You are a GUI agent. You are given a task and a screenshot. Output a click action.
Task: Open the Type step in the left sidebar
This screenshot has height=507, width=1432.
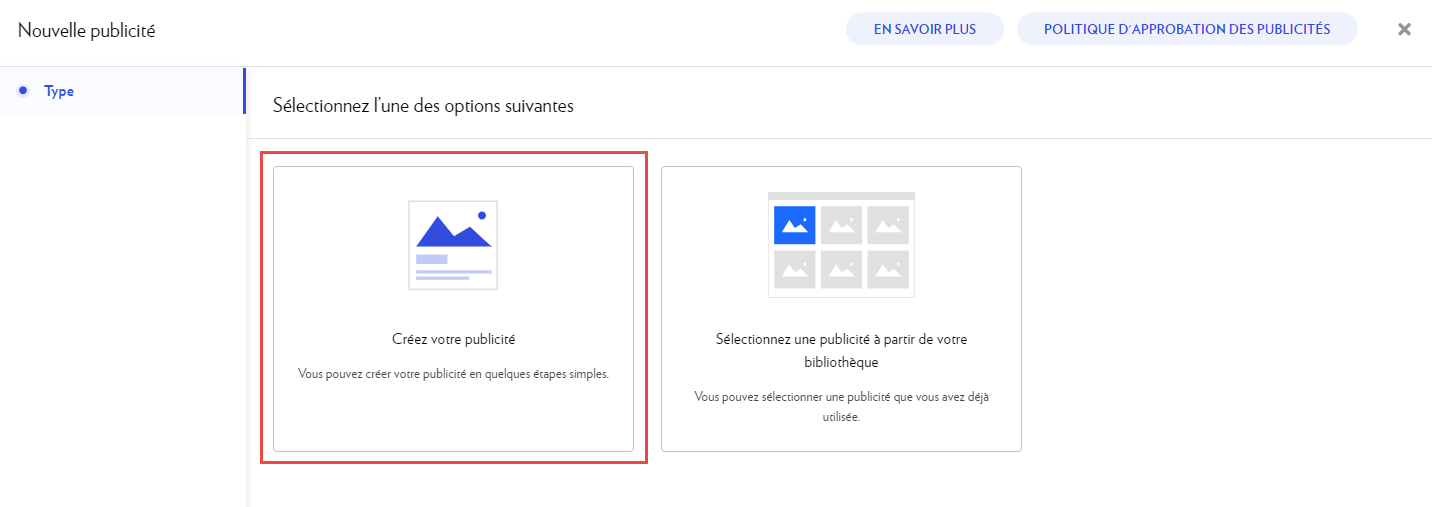pos(59,91)
